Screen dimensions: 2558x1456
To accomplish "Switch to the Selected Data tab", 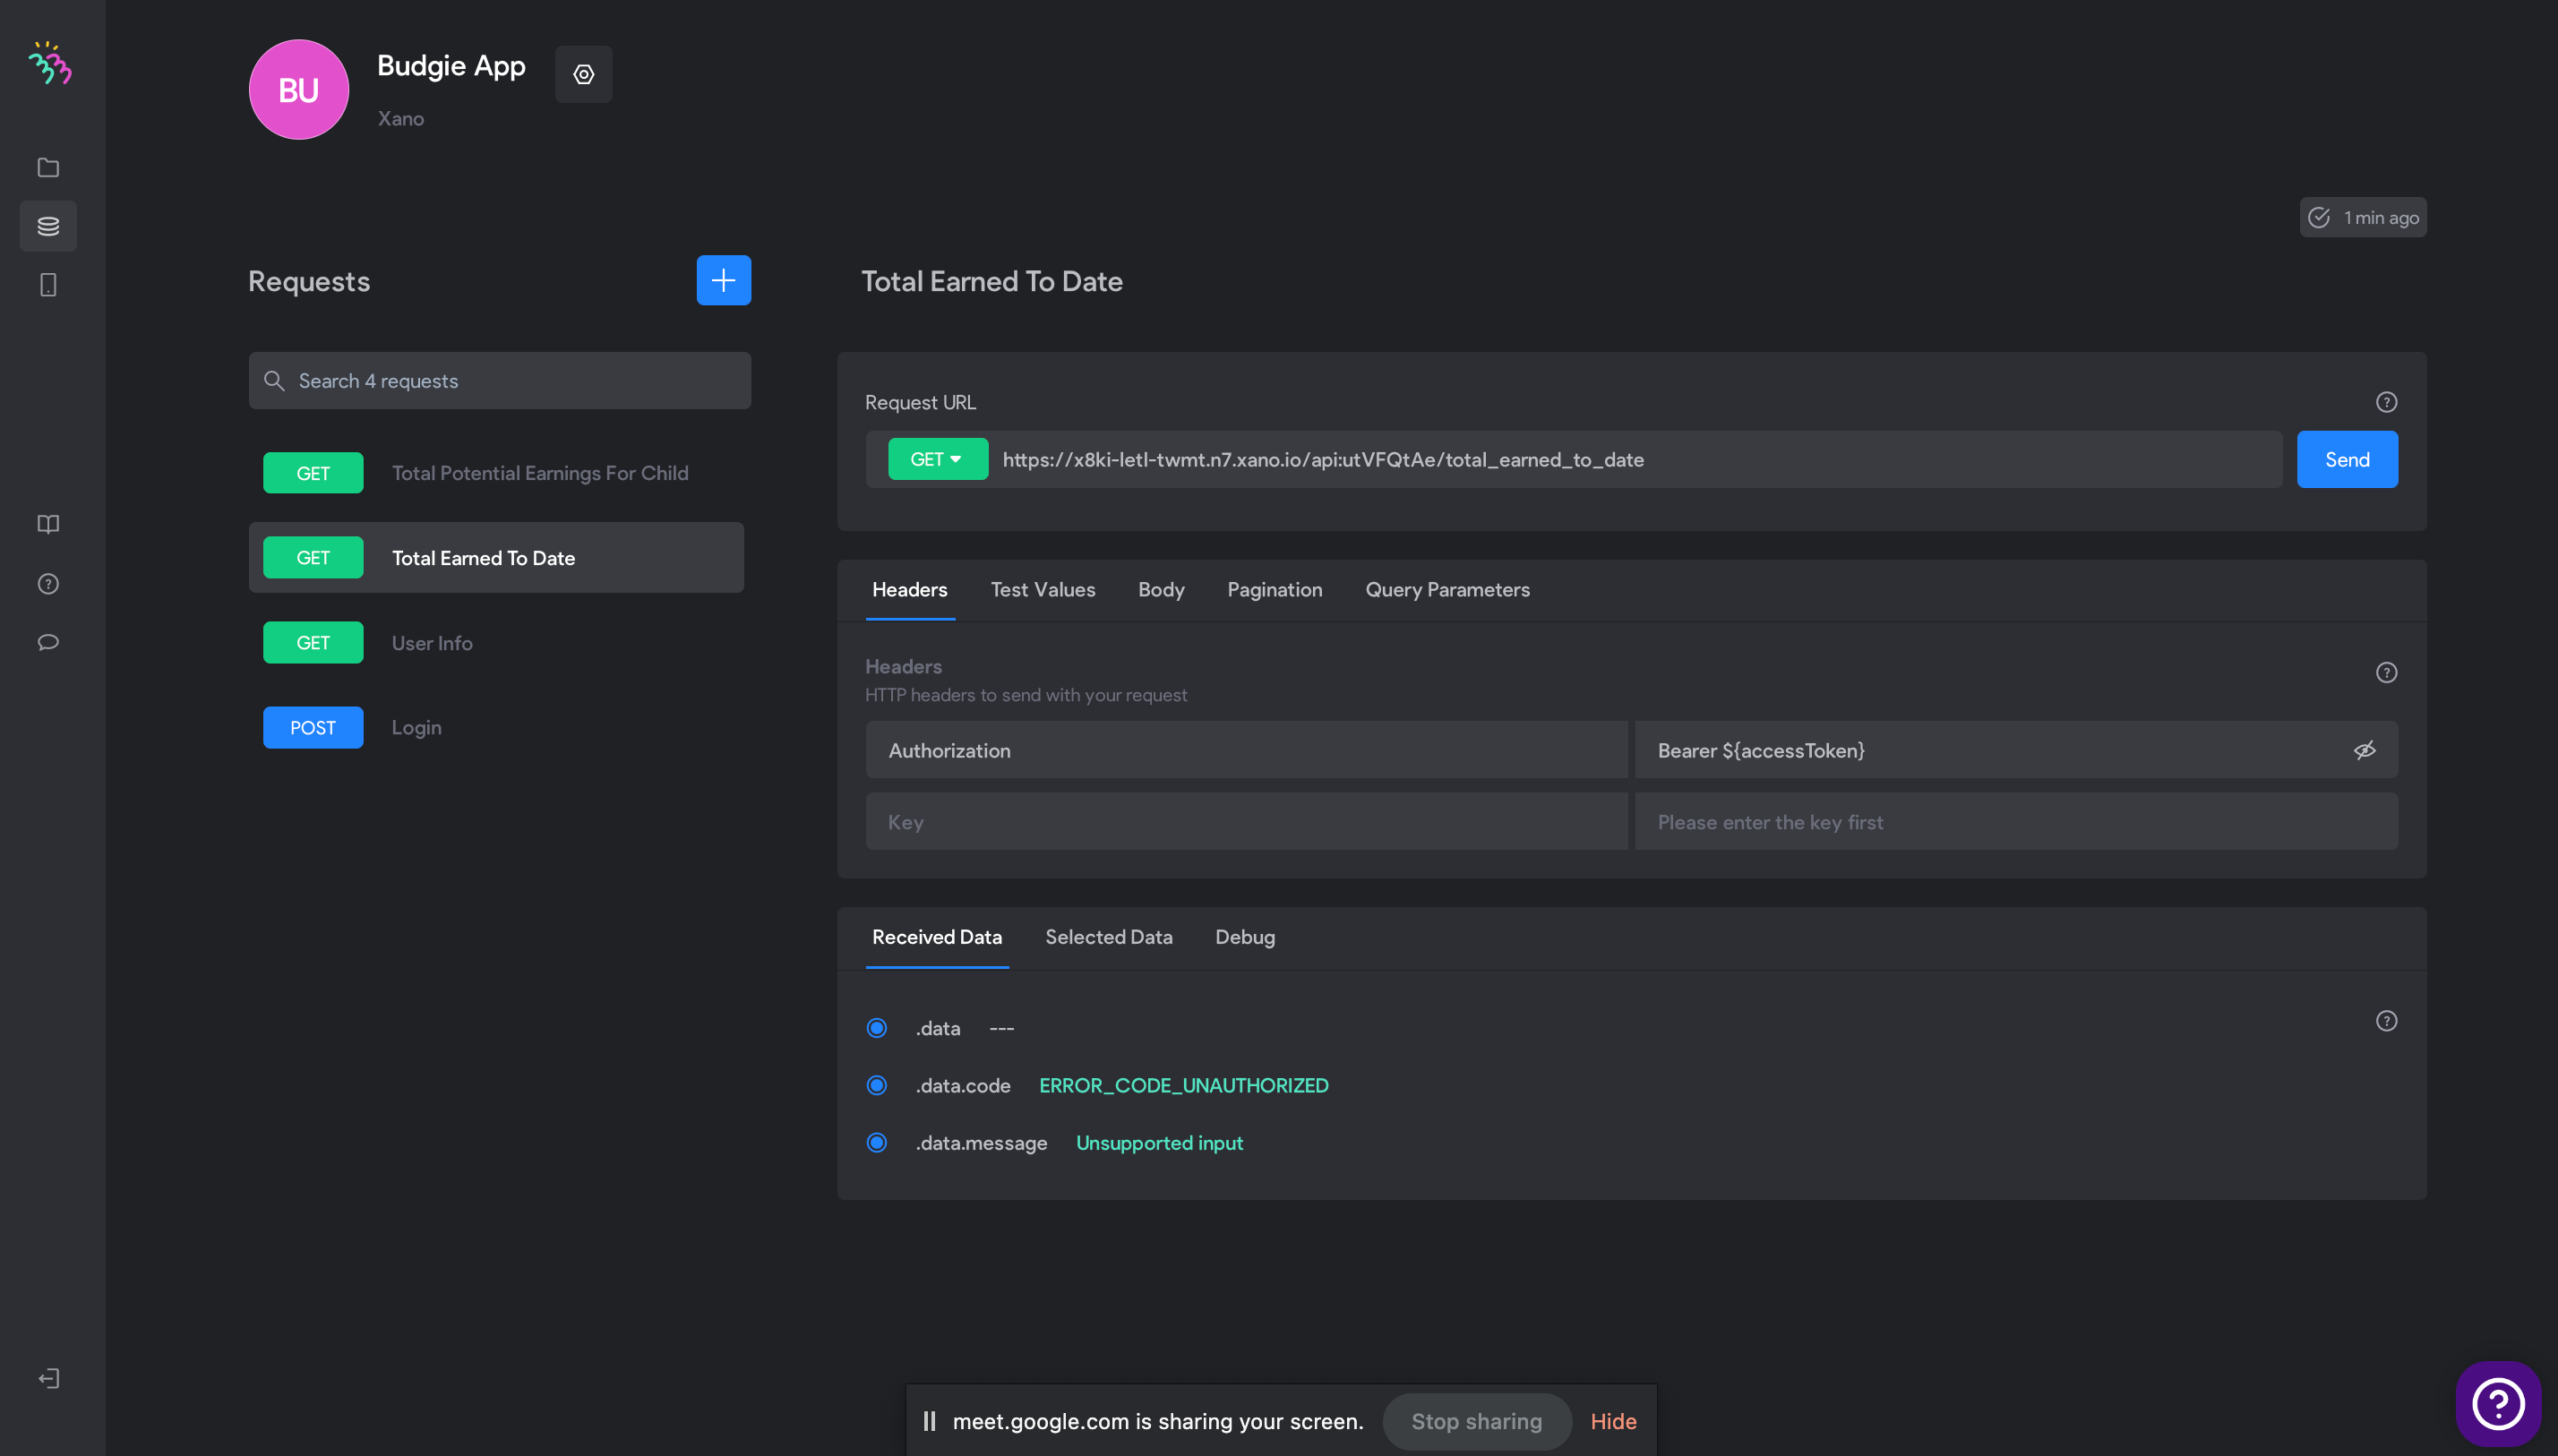I will pos(1108,937).
